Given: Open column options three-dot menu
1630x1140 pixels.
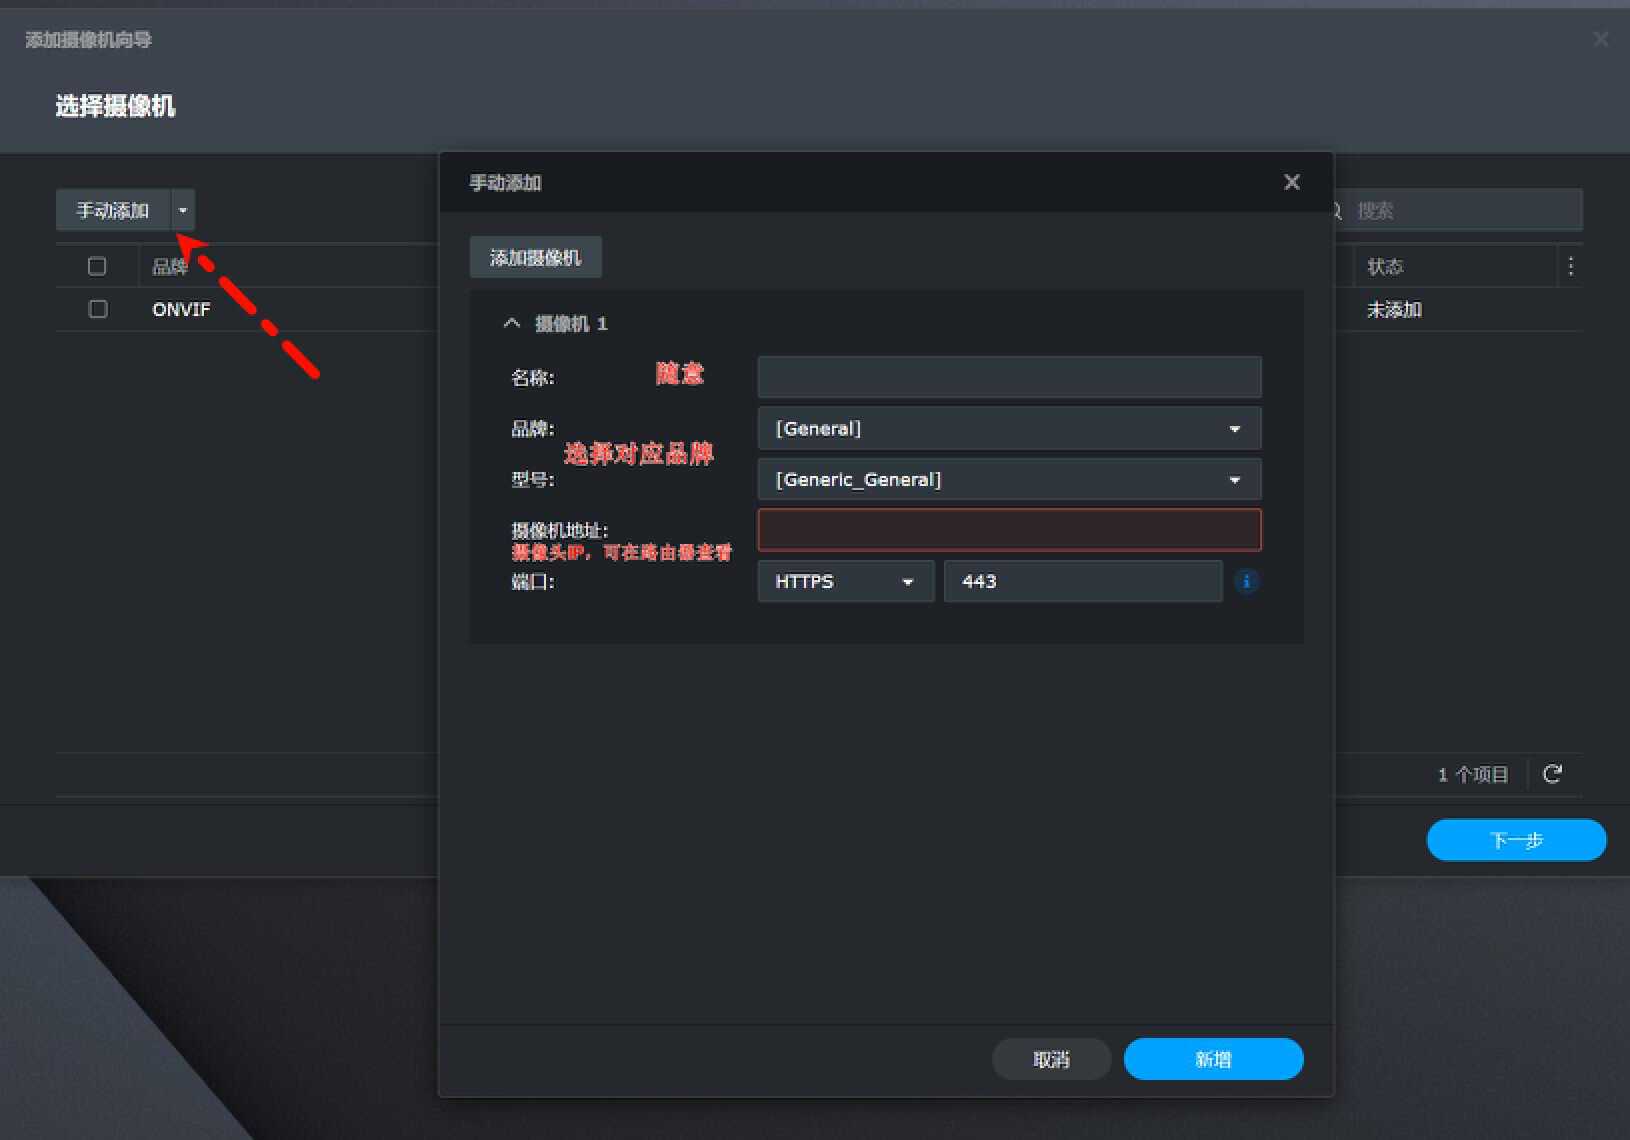Looking at the screenshot, I should tap(1570, 266).
